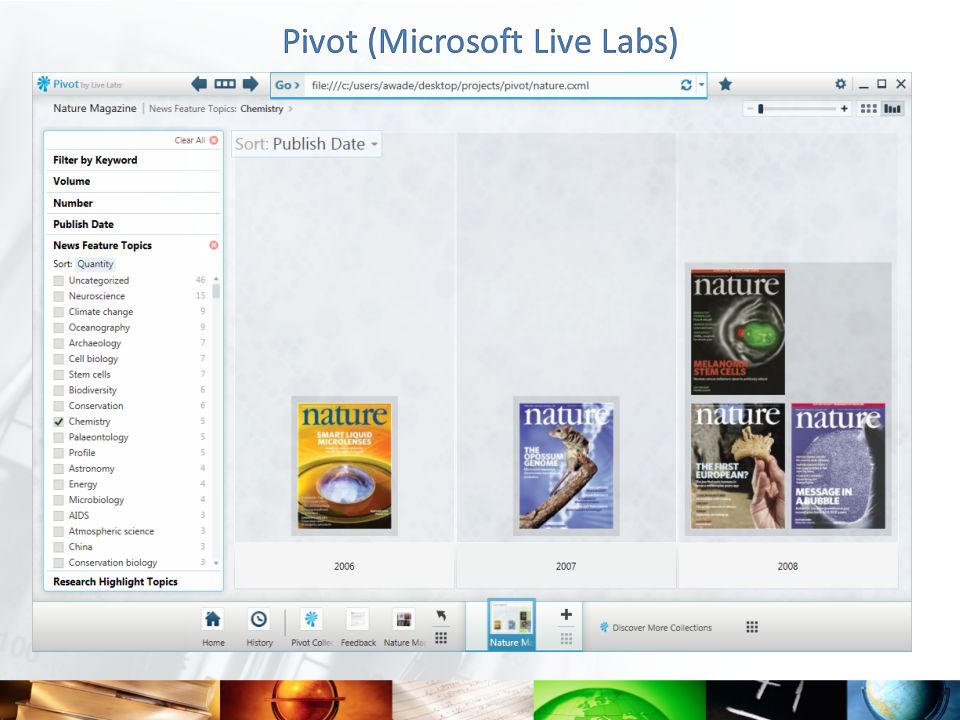This screenshot has width=960, height=720.
Task: Open the Sort: Publish Date dropdown
Action: tap(306, 144)
